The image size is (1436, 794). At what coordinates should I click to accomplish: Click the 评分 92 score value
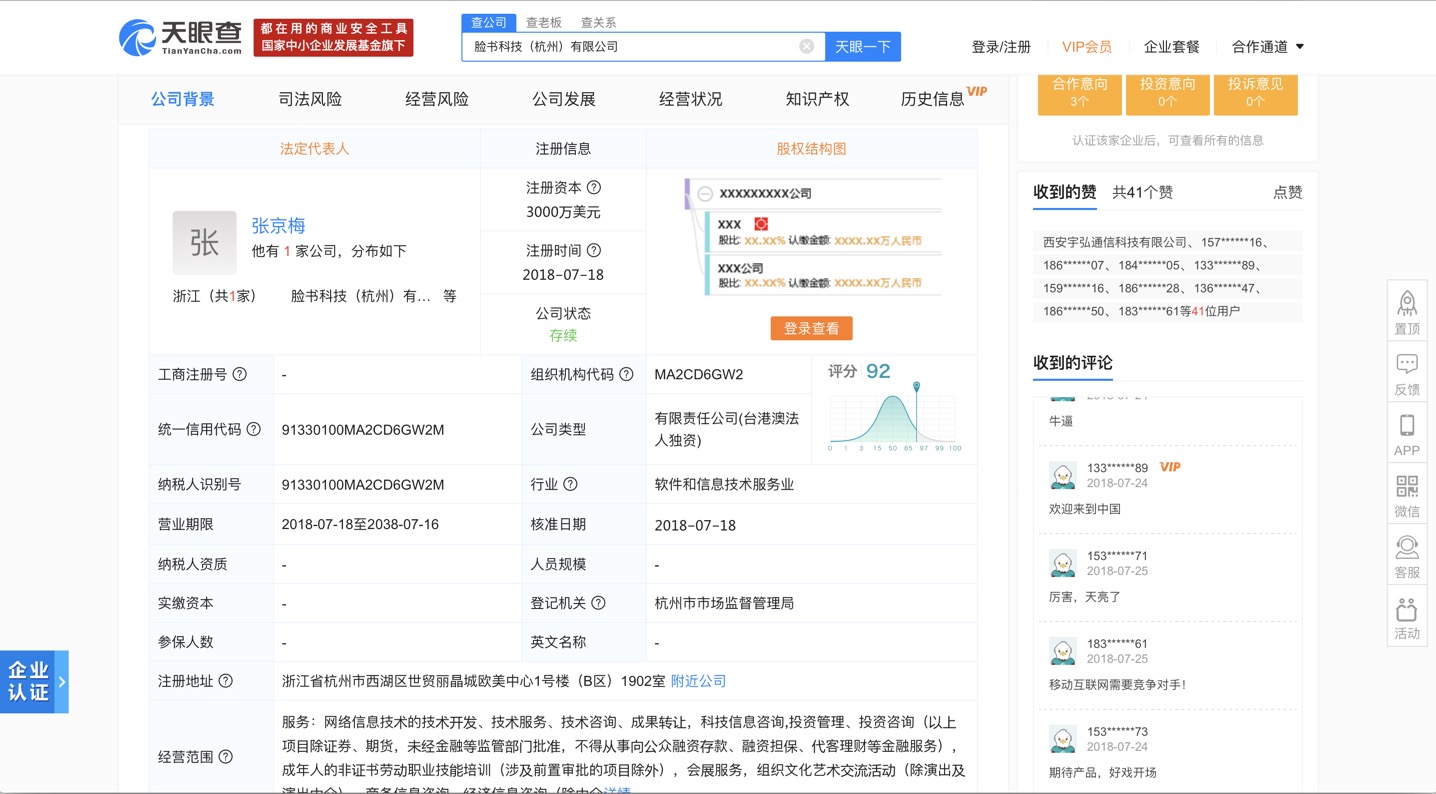point(878,371)
